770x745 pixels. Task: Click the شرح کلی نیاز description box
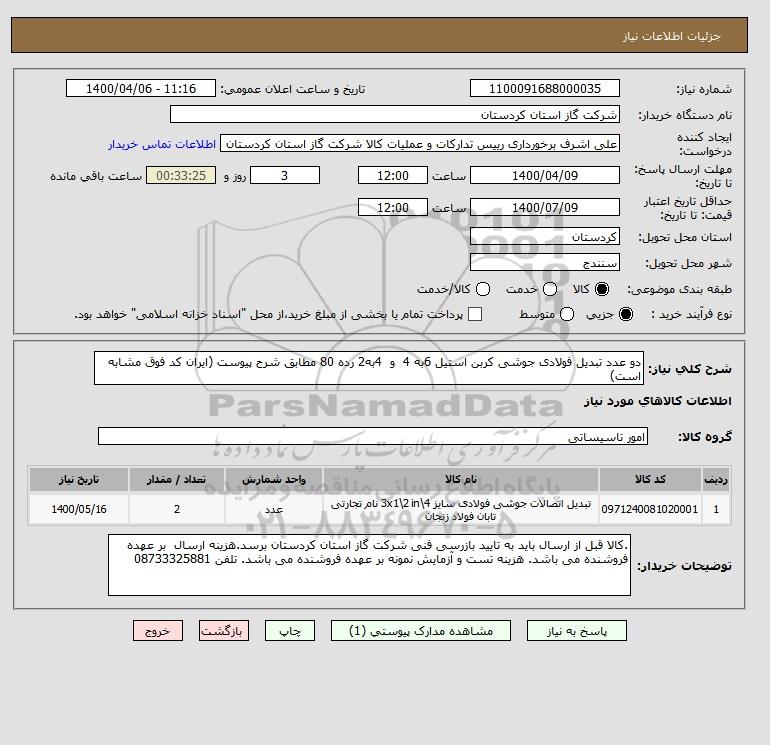[369, 368]
